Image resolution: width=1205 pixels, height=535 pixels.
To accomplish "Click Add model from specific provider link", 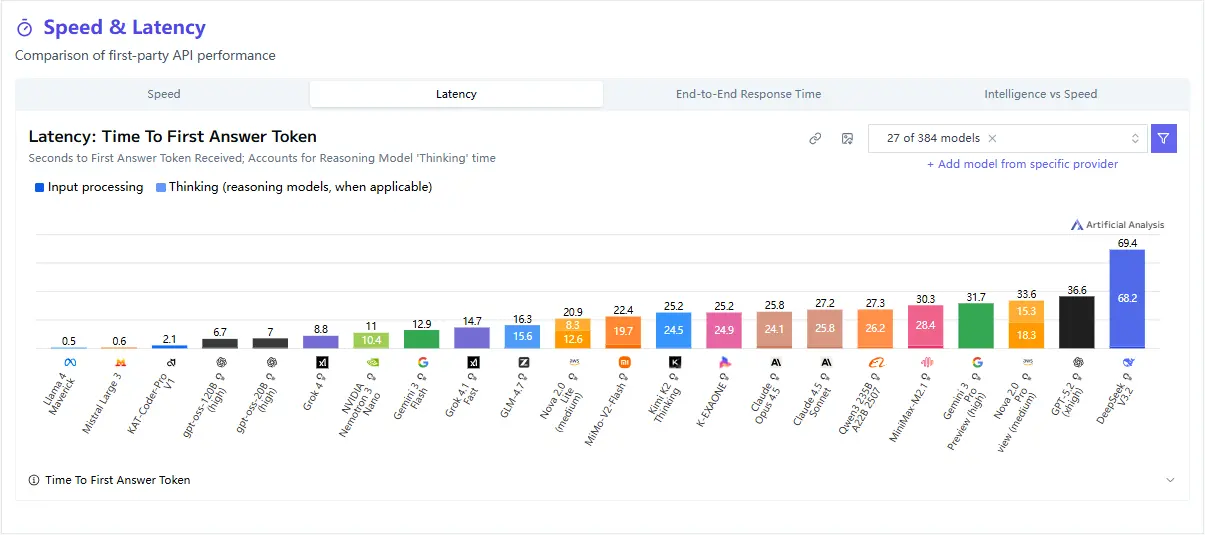I will pyautogui.click(x=1022, y=164).
